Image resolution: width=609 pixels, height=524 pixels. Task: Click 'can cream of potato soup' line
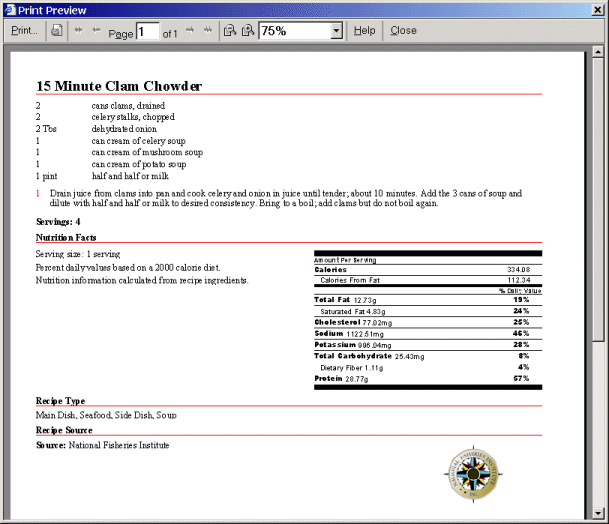[139, 164]
